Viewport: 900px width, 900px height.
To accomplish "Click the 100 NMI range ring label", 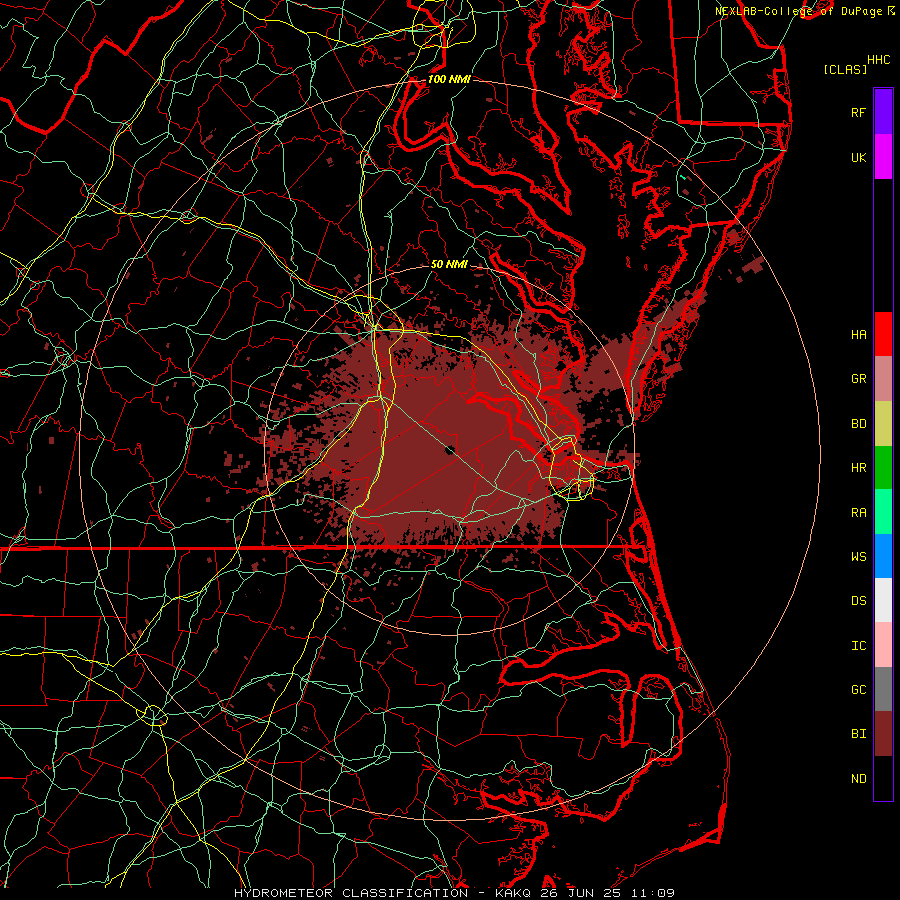I will [449, 79].
